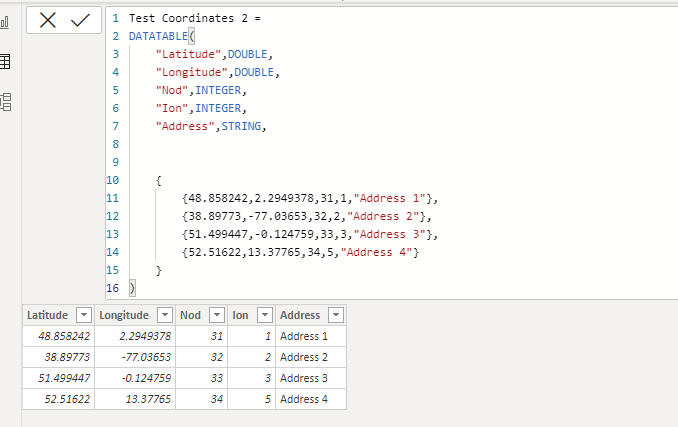The width and height of the screenshot is (678, 427).
Task: Click the cell with latitude 38.89773
Action: coord(58,357)
